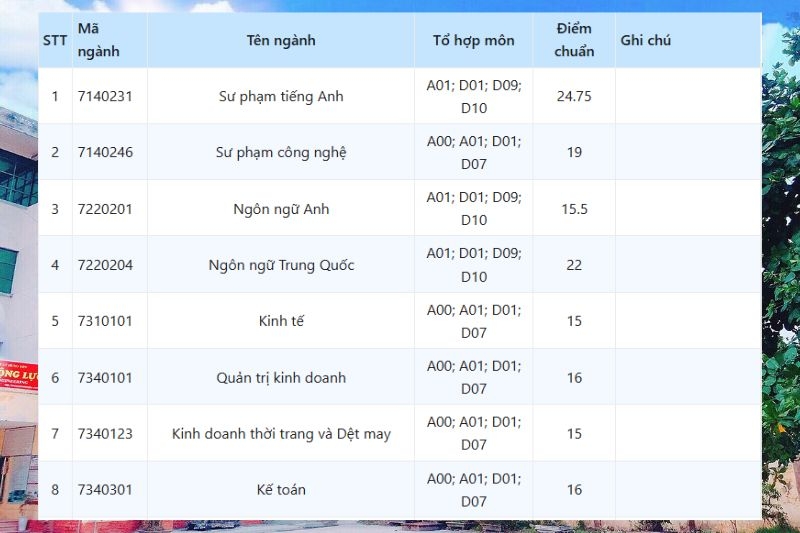Screen dimensions: 800x533
Task: Click the STT column header
Action: (x=55, y=40)
